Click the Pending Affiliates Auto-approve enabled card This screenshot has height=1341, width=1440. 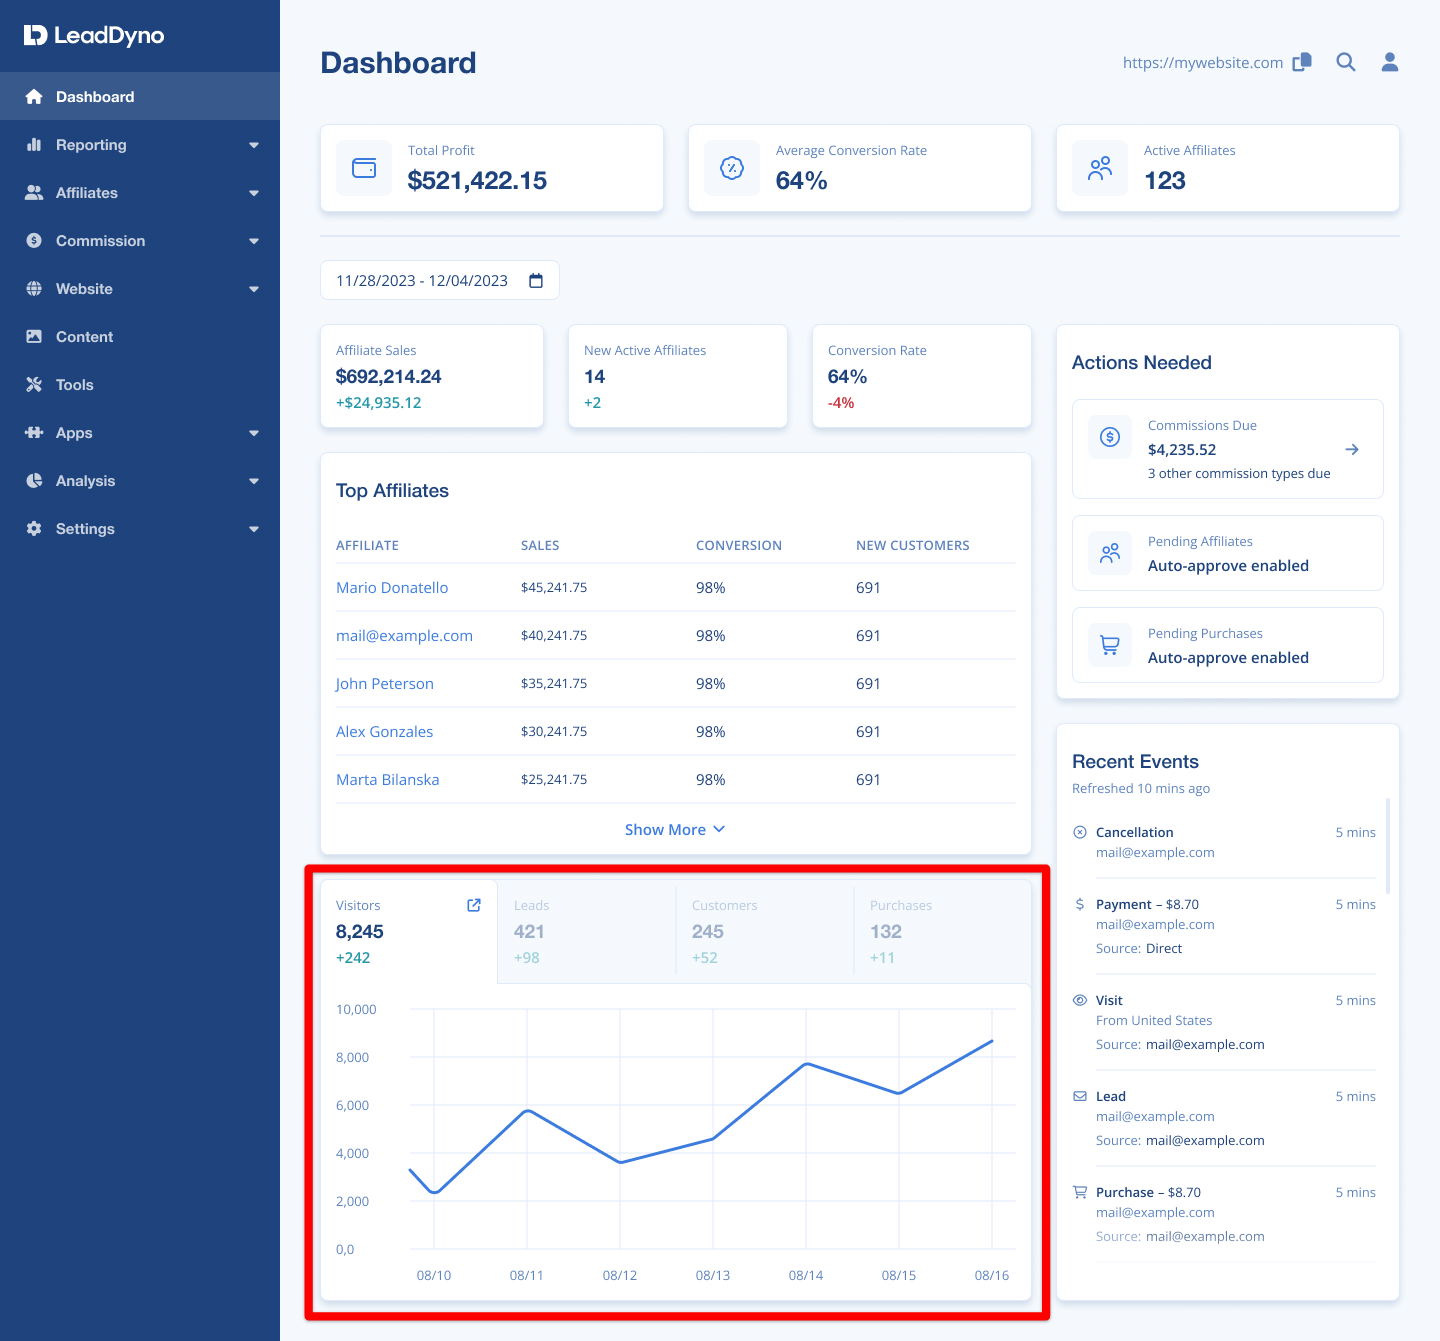1228,553
